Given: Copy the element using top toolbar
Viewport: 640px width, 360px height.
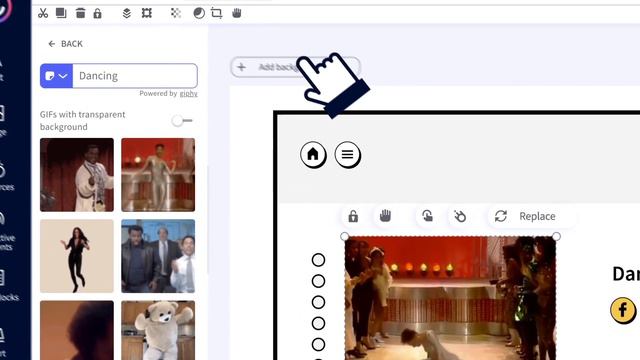Looking at the screenshot, I should click(61, 13).
